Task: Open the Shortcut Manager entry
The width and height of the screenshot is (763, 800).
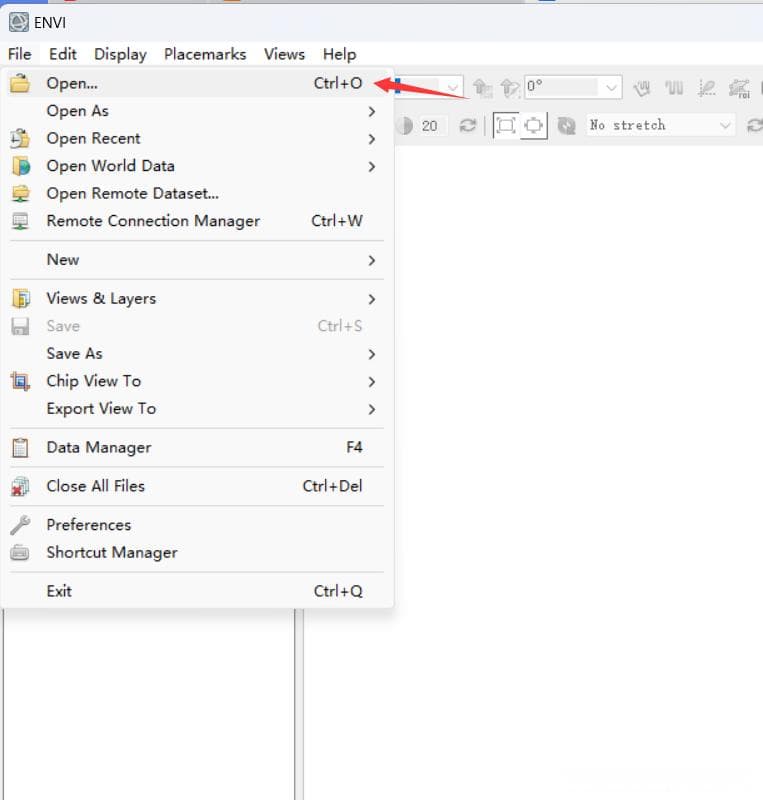Action: click(196, 553)
